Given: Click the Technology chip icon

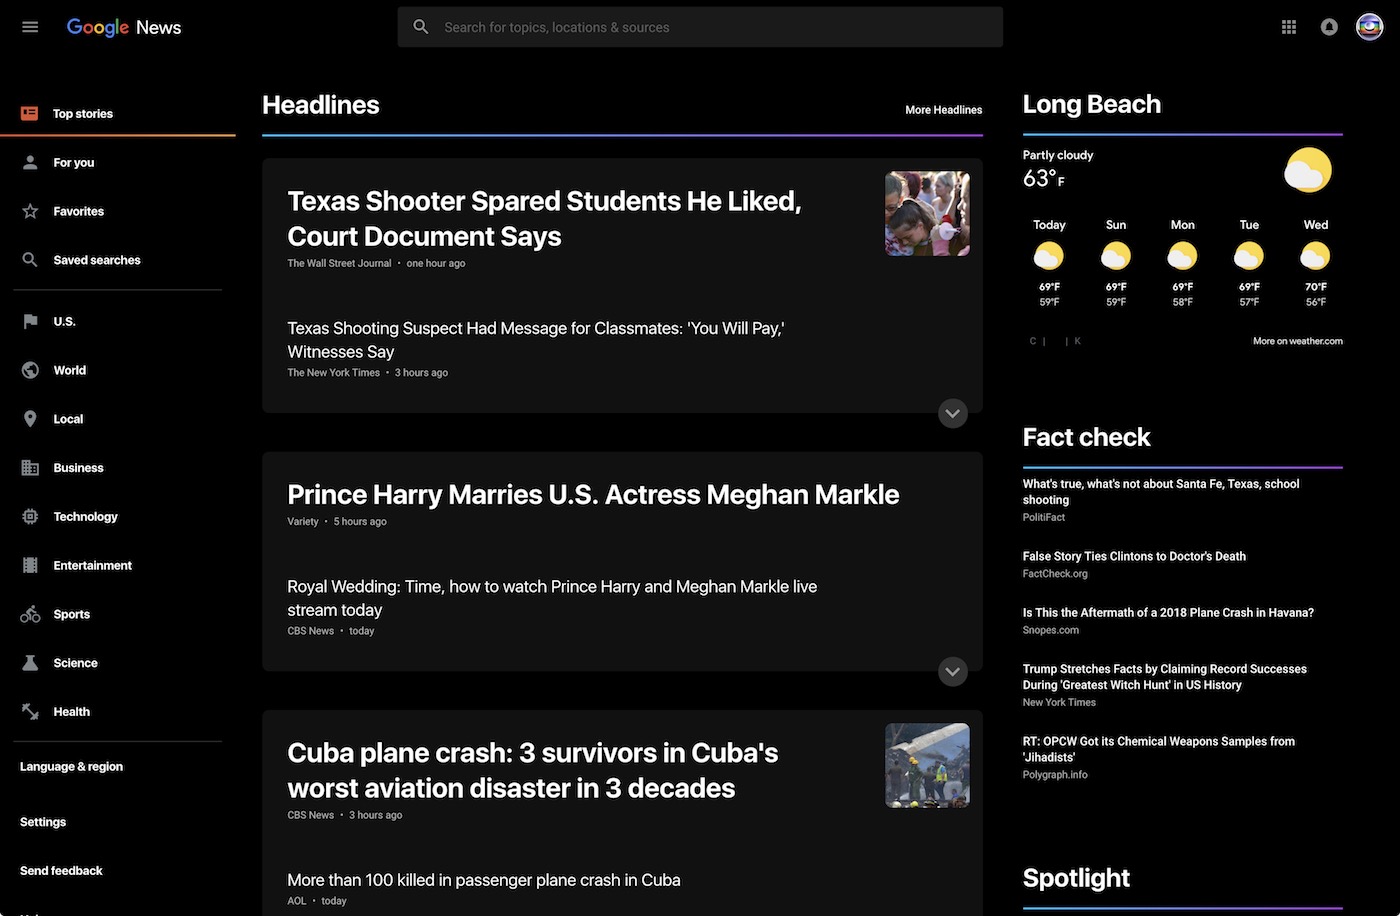Looking at the screenshot, I should click(x=30, y=517).
